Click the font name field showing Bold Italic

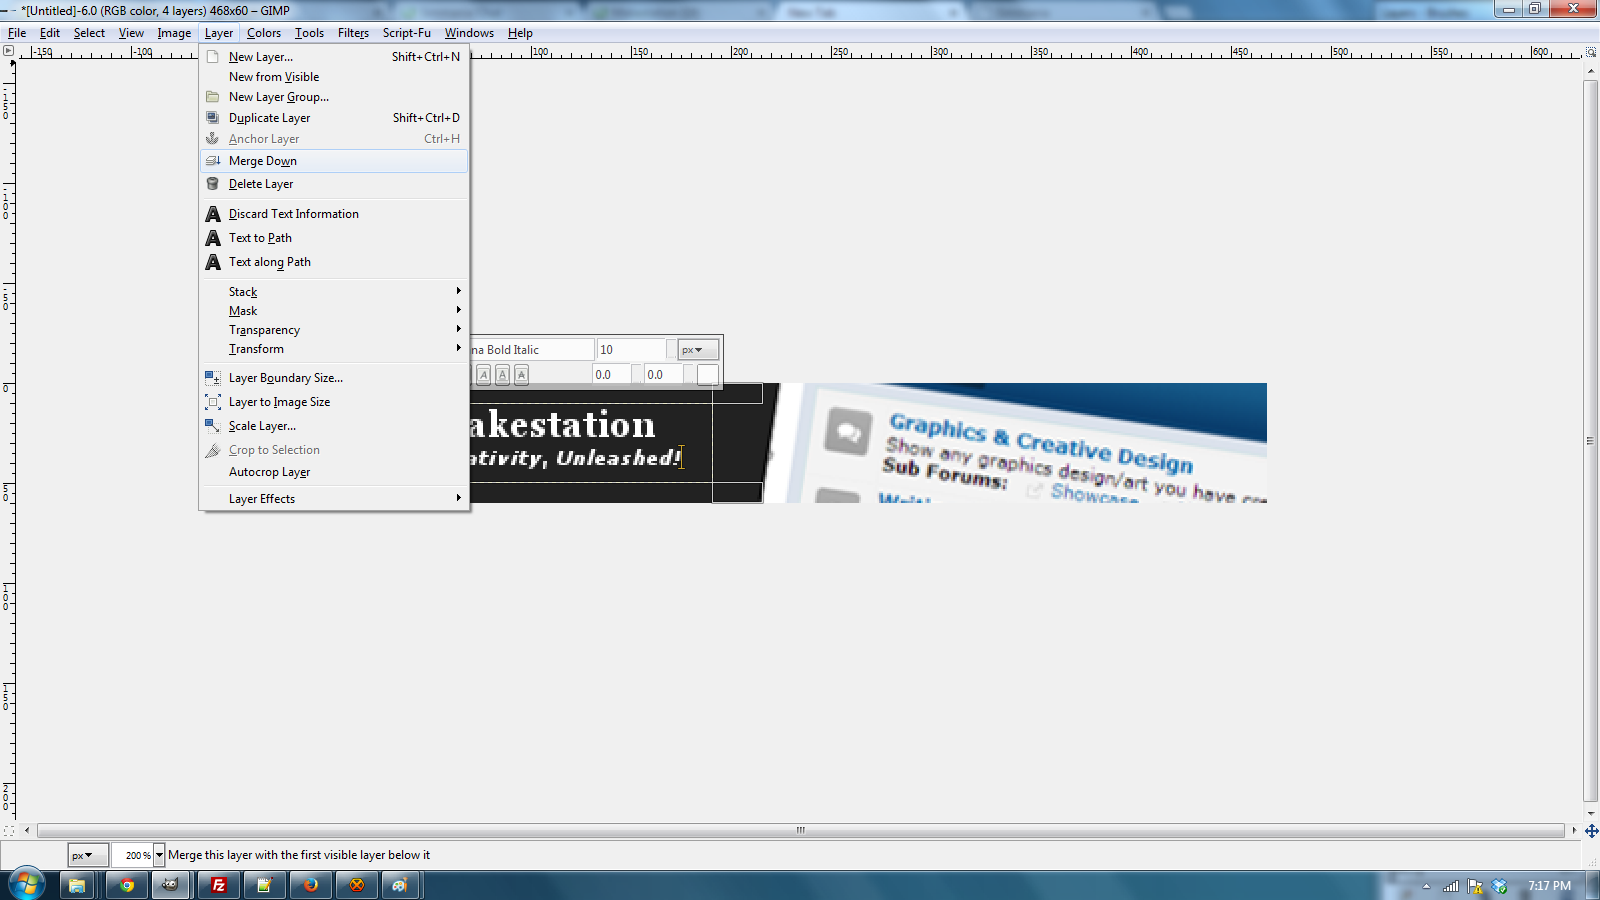(x=532, y=350)
